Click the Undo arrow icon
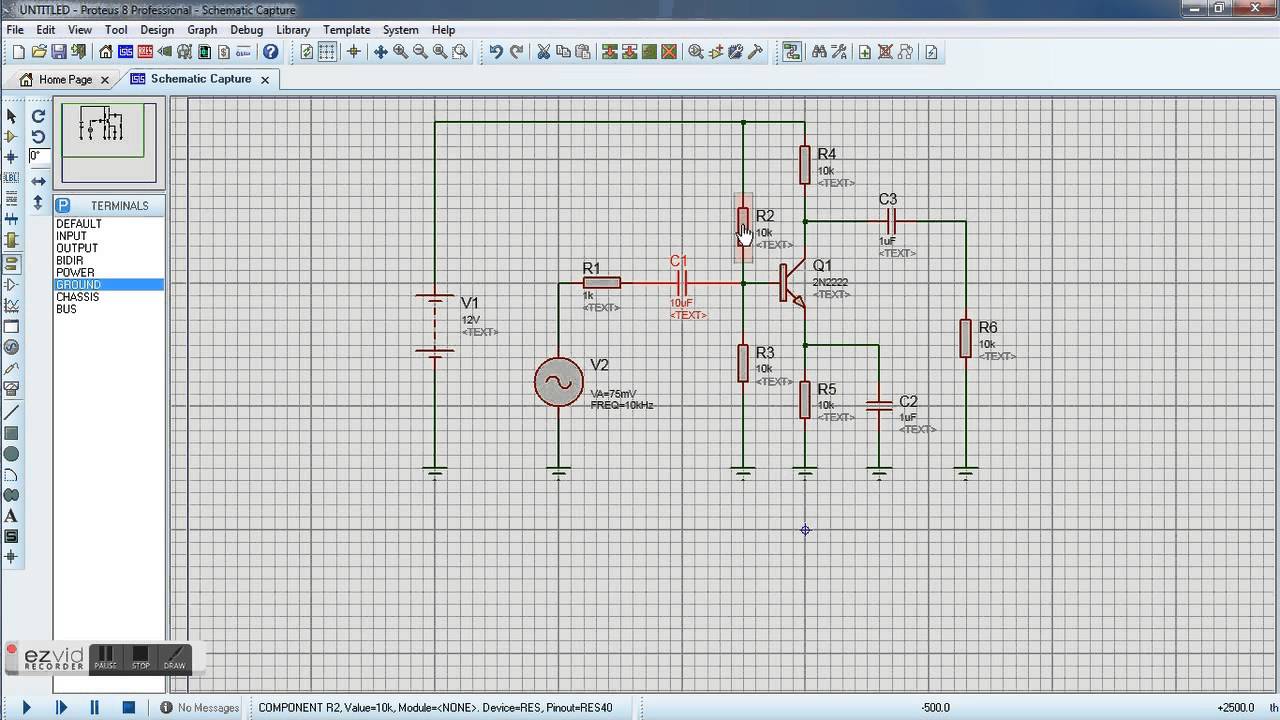The image size is (1280, 720). click(495, 52)
